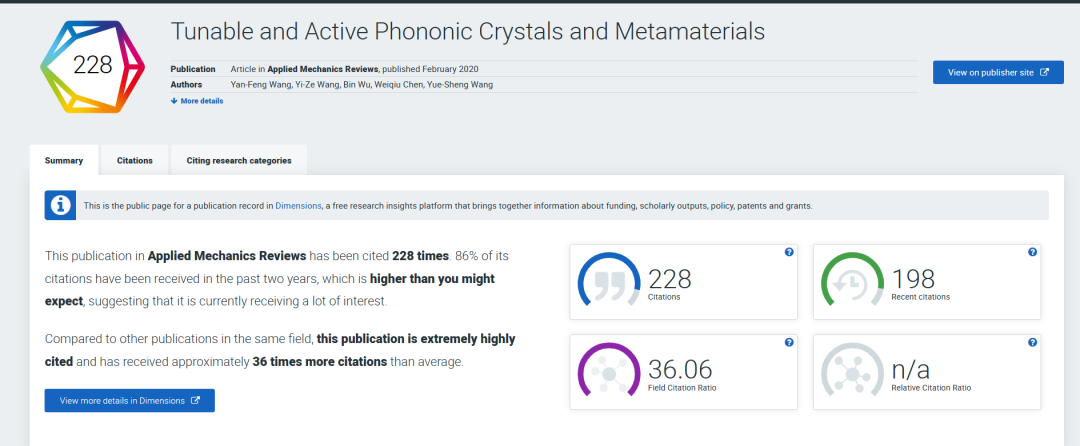
Task: Follow the Dimensions link in info banner
Action: click(x=298, y=206)
